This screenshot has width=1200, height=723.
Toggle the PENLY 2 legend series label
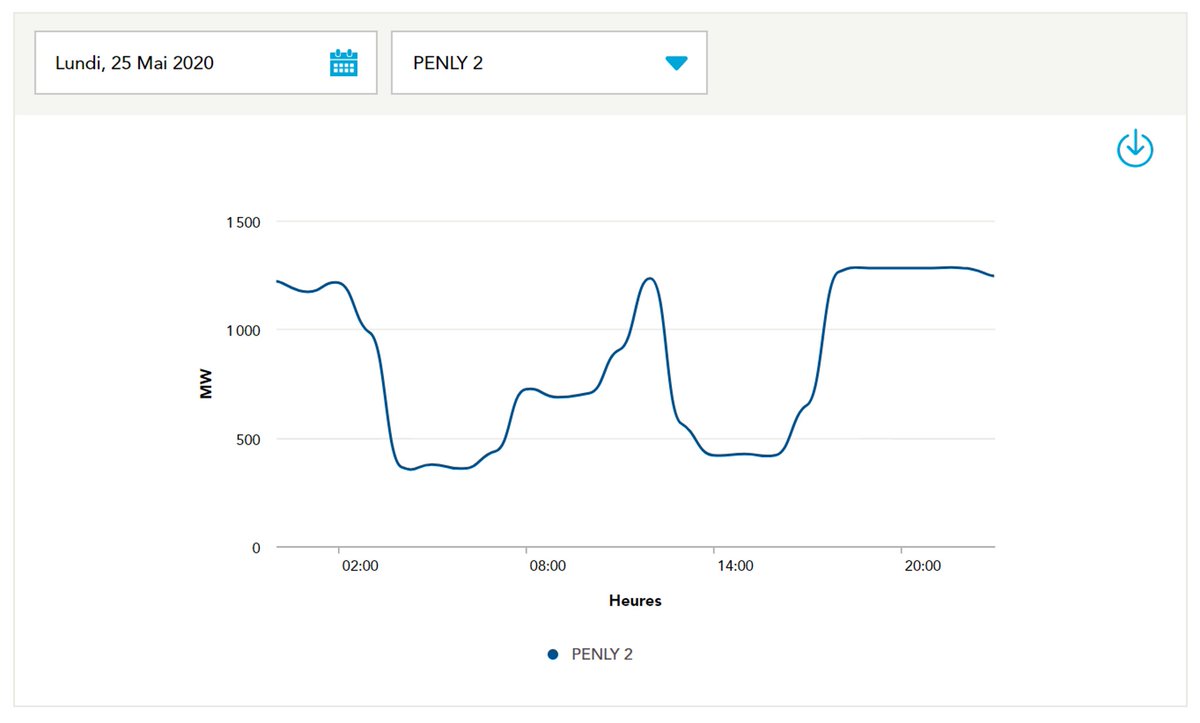[602, 655]
